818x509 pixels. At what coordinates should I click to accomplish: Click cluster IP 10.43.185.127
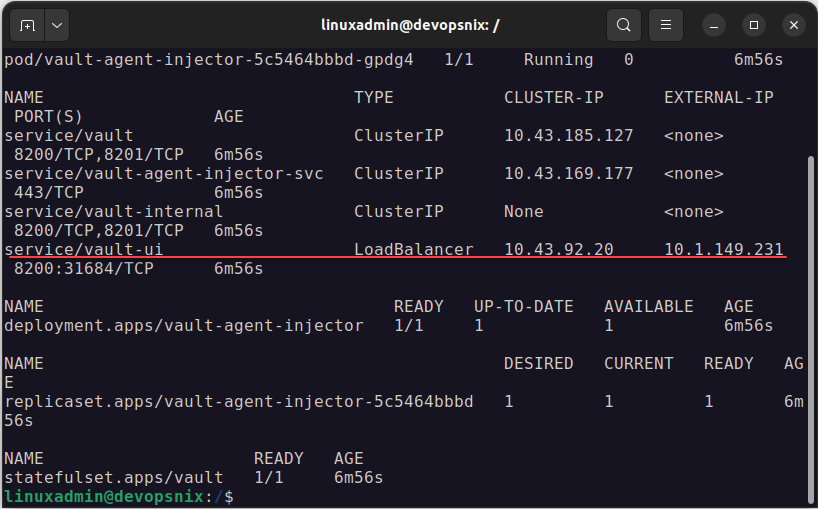pos(568,135)
